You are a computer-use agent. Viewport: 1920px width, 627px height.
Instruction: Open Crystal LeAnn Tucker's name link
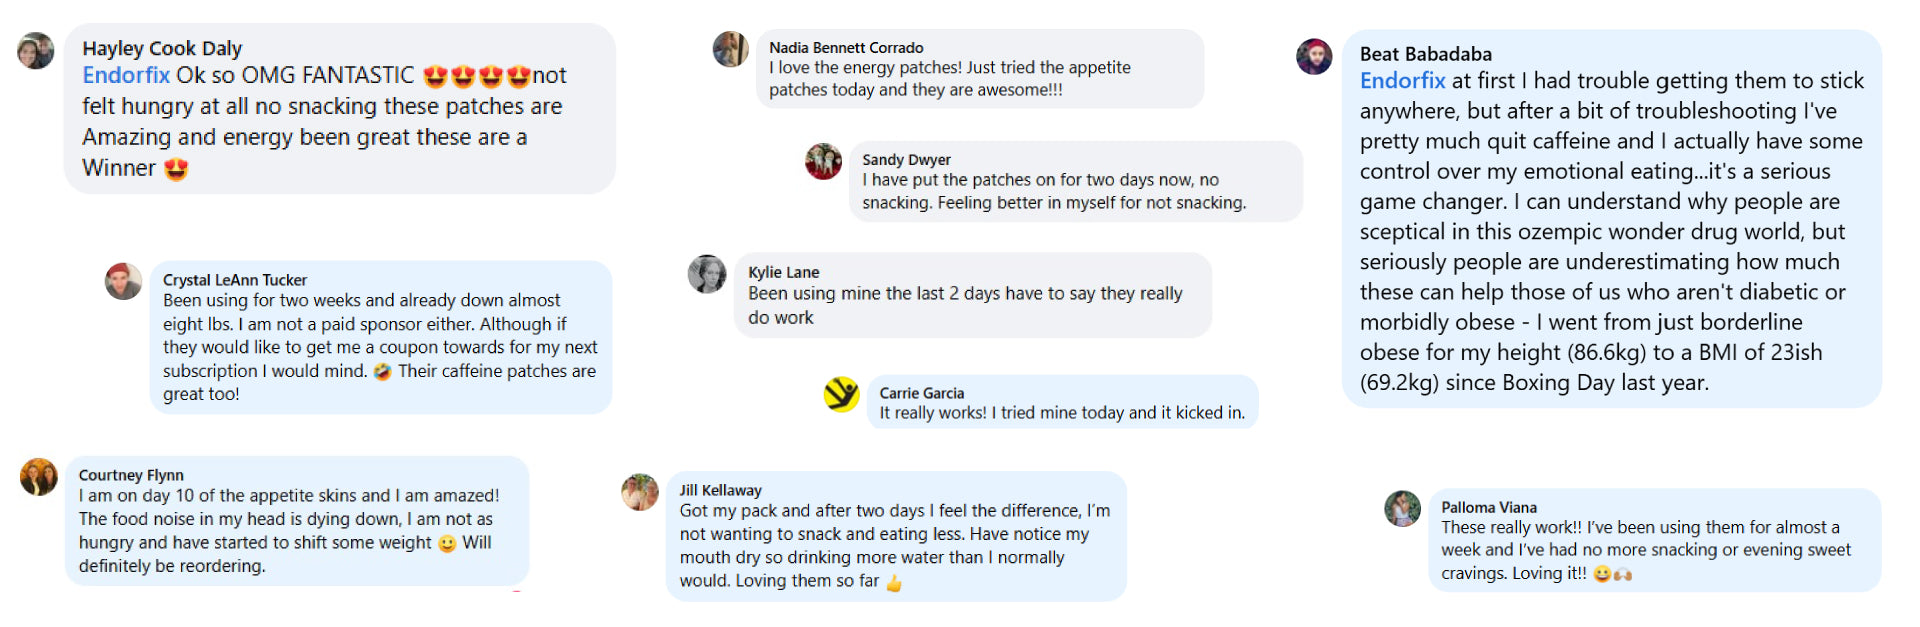coord(235,280)
